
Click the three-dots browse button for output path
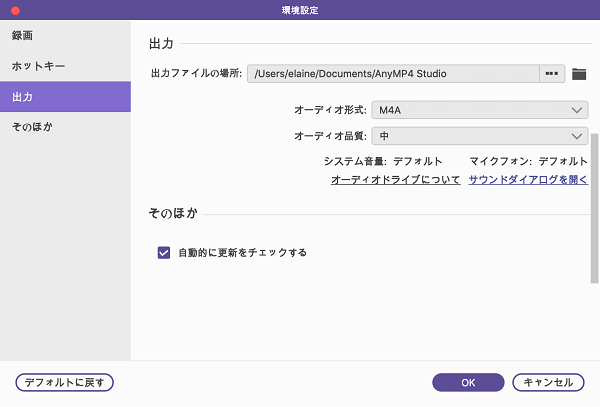pos(553,73)
